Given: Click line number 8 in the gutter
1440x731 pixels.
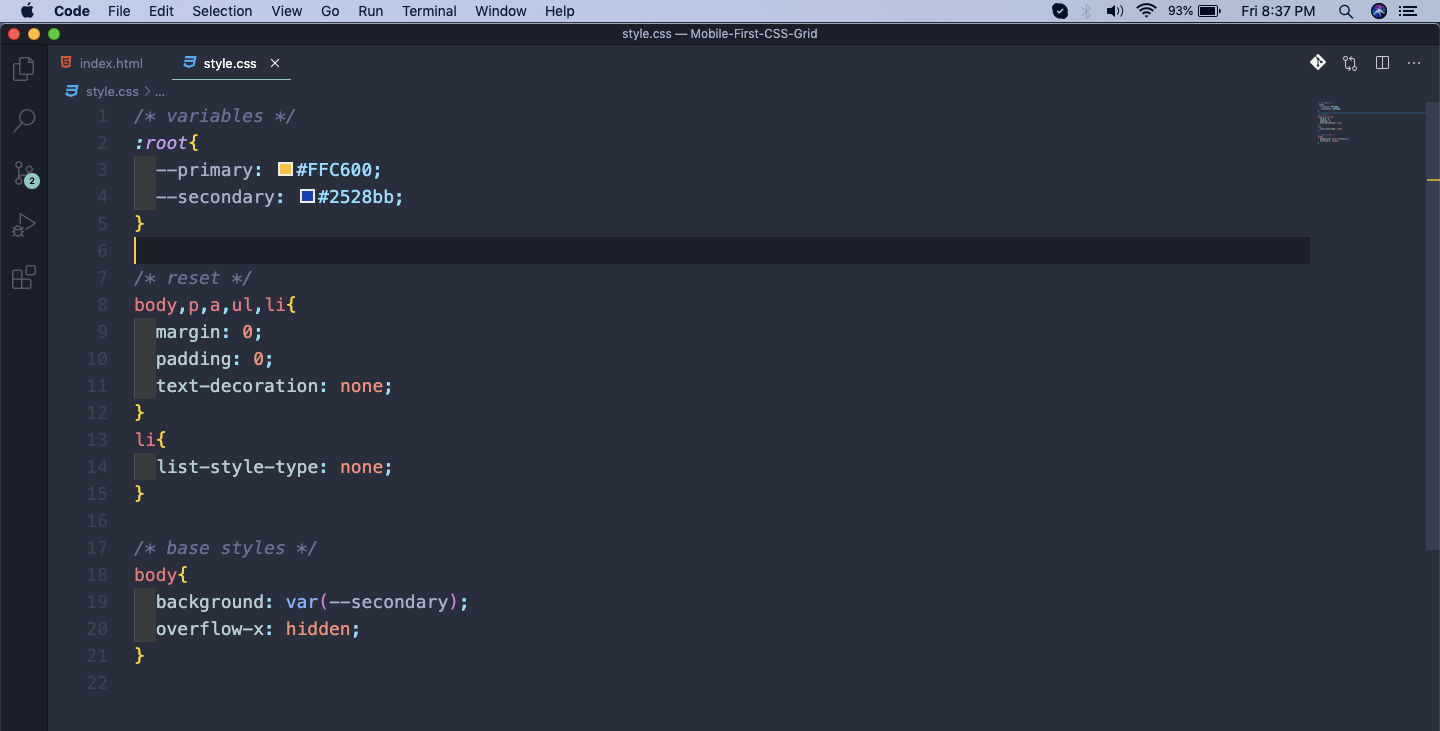Looking at the screenshot, I should 102,304.
